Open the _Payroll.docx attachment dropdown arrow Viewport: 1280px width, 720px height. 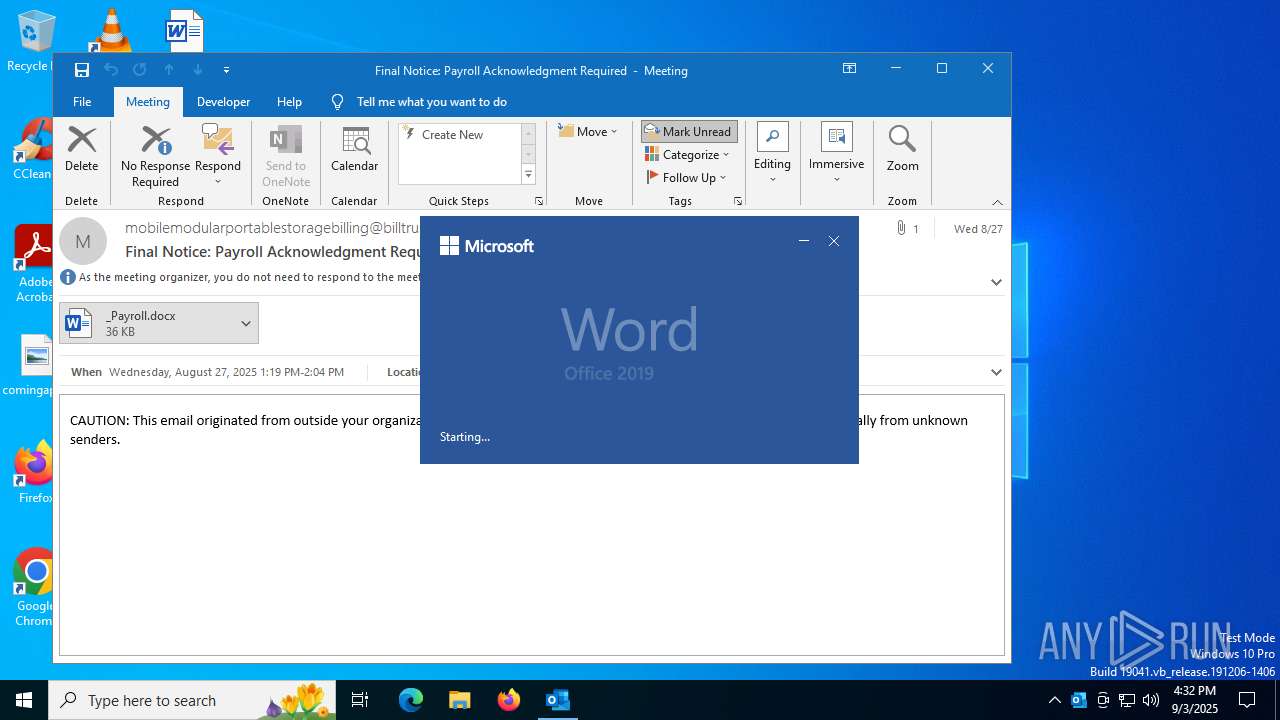(x=246, y=323)
